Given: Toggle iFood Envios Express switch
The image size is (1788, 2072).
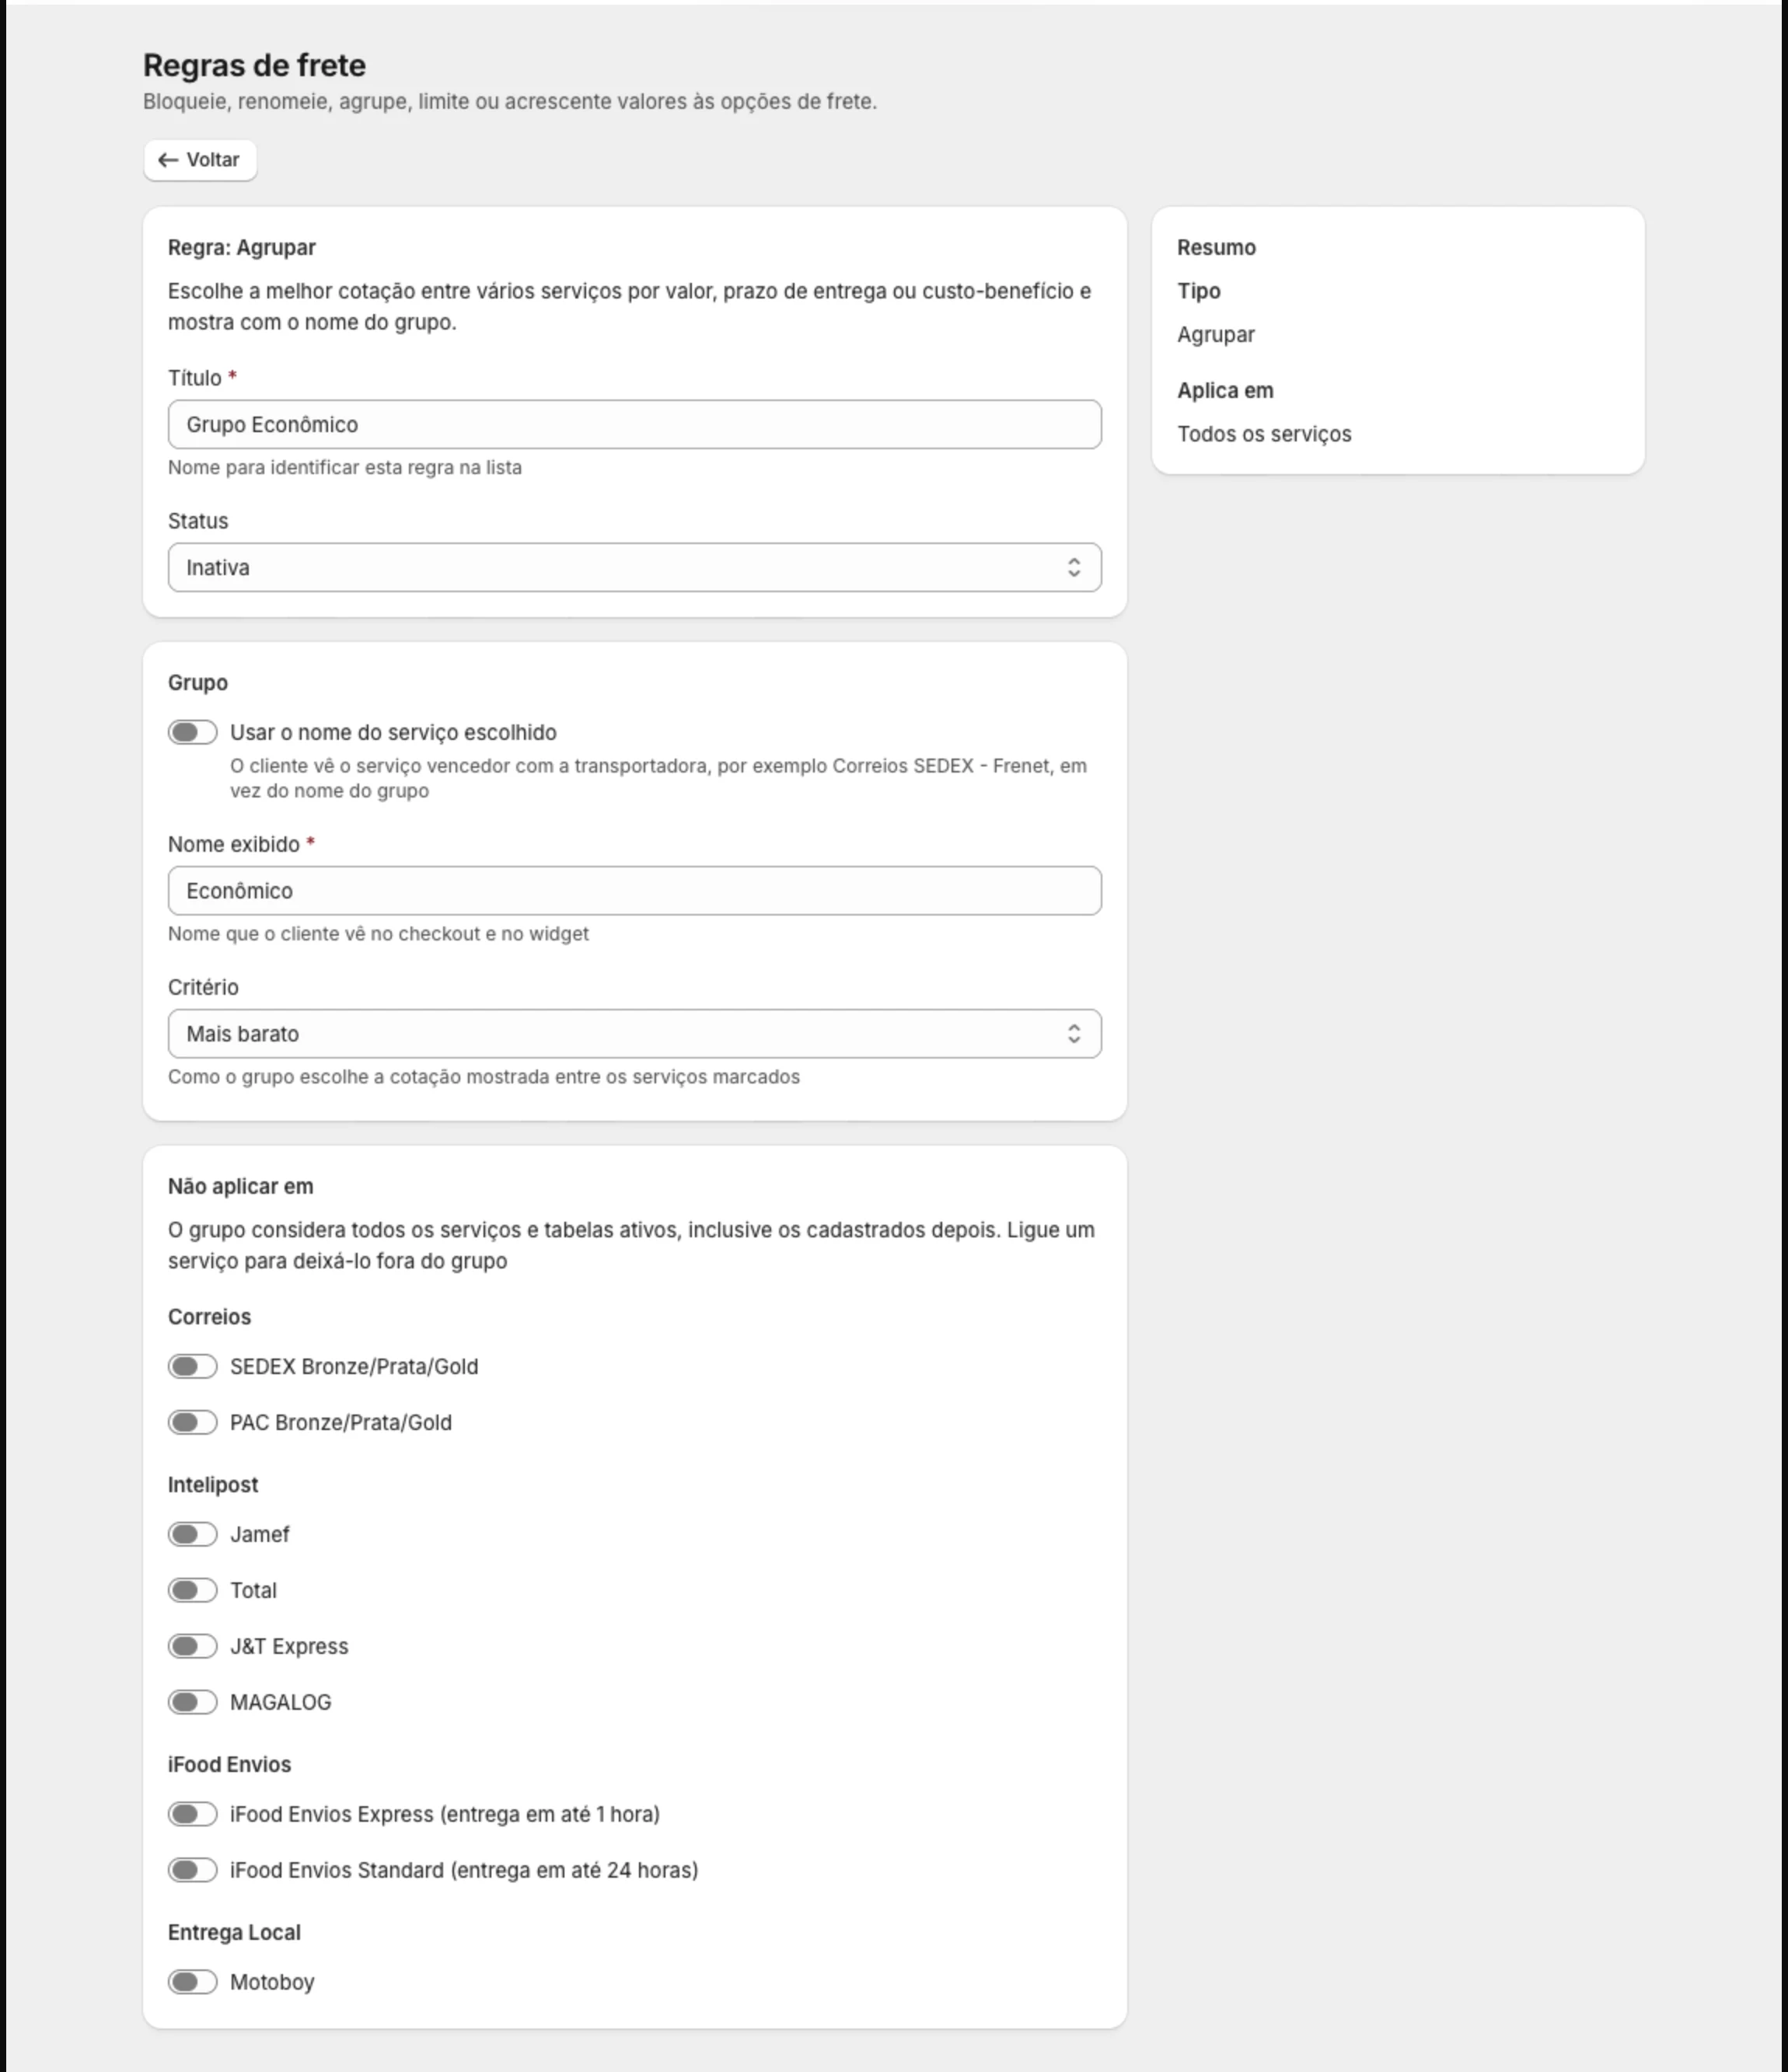Looking at the screenshot, I should [x=193, y=1815].
